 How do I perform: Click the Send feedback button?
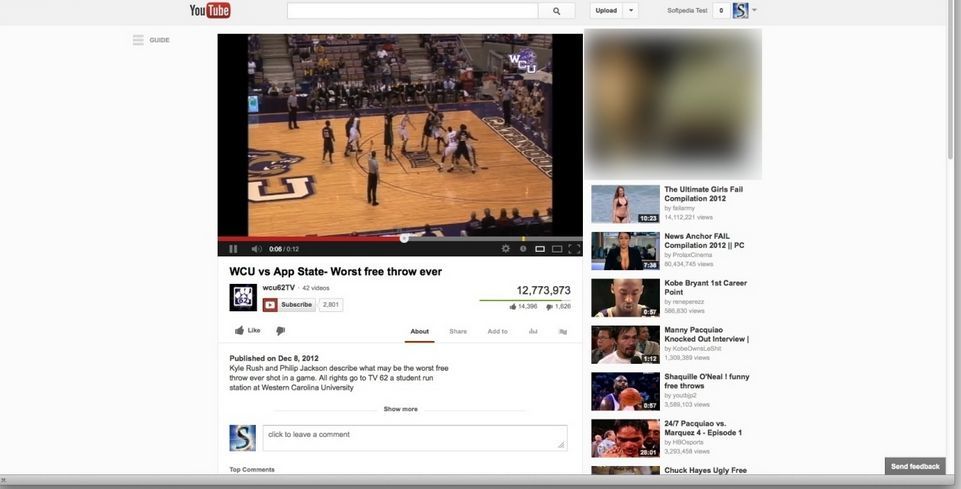point(915,466)
